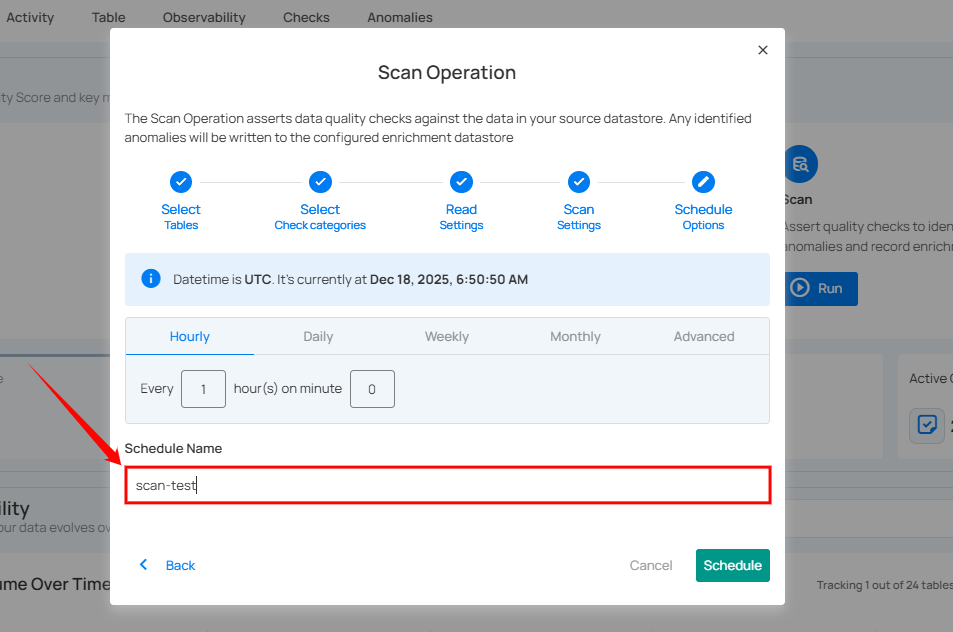Click the Scan operation icon behind the dialog
Viewport: 953px width, 632px height.
tap(800, 164)
